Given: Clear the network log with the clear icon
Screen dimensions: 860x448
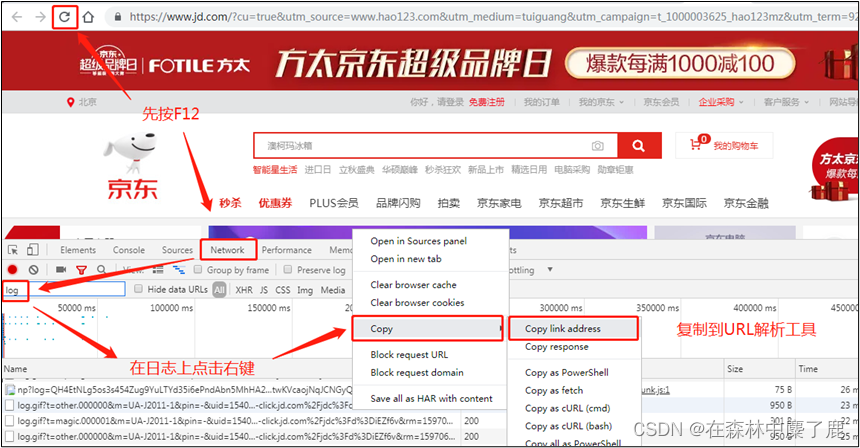Looking at the screenshot, I should [33, 270].
